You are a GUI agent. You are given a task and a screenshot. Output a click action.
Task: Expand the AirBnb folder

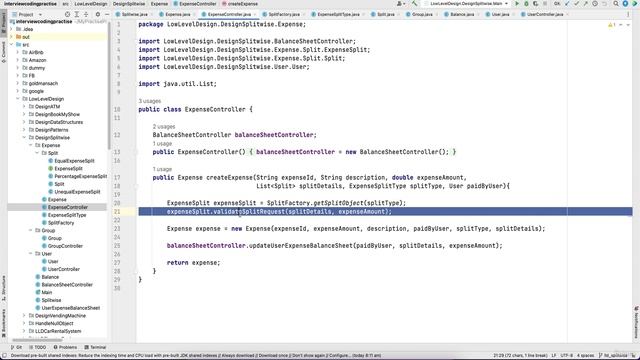[18, 52]
